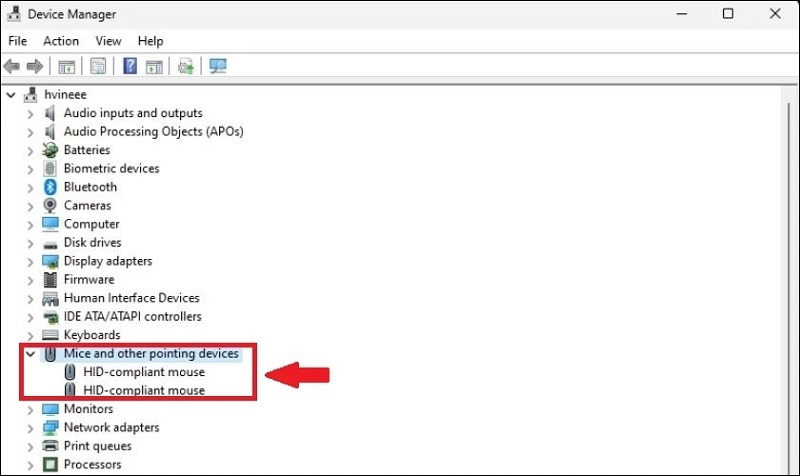800x476 pixels.
Task: Expand the Display adapters chevron
Action: [x=30, y=262]
